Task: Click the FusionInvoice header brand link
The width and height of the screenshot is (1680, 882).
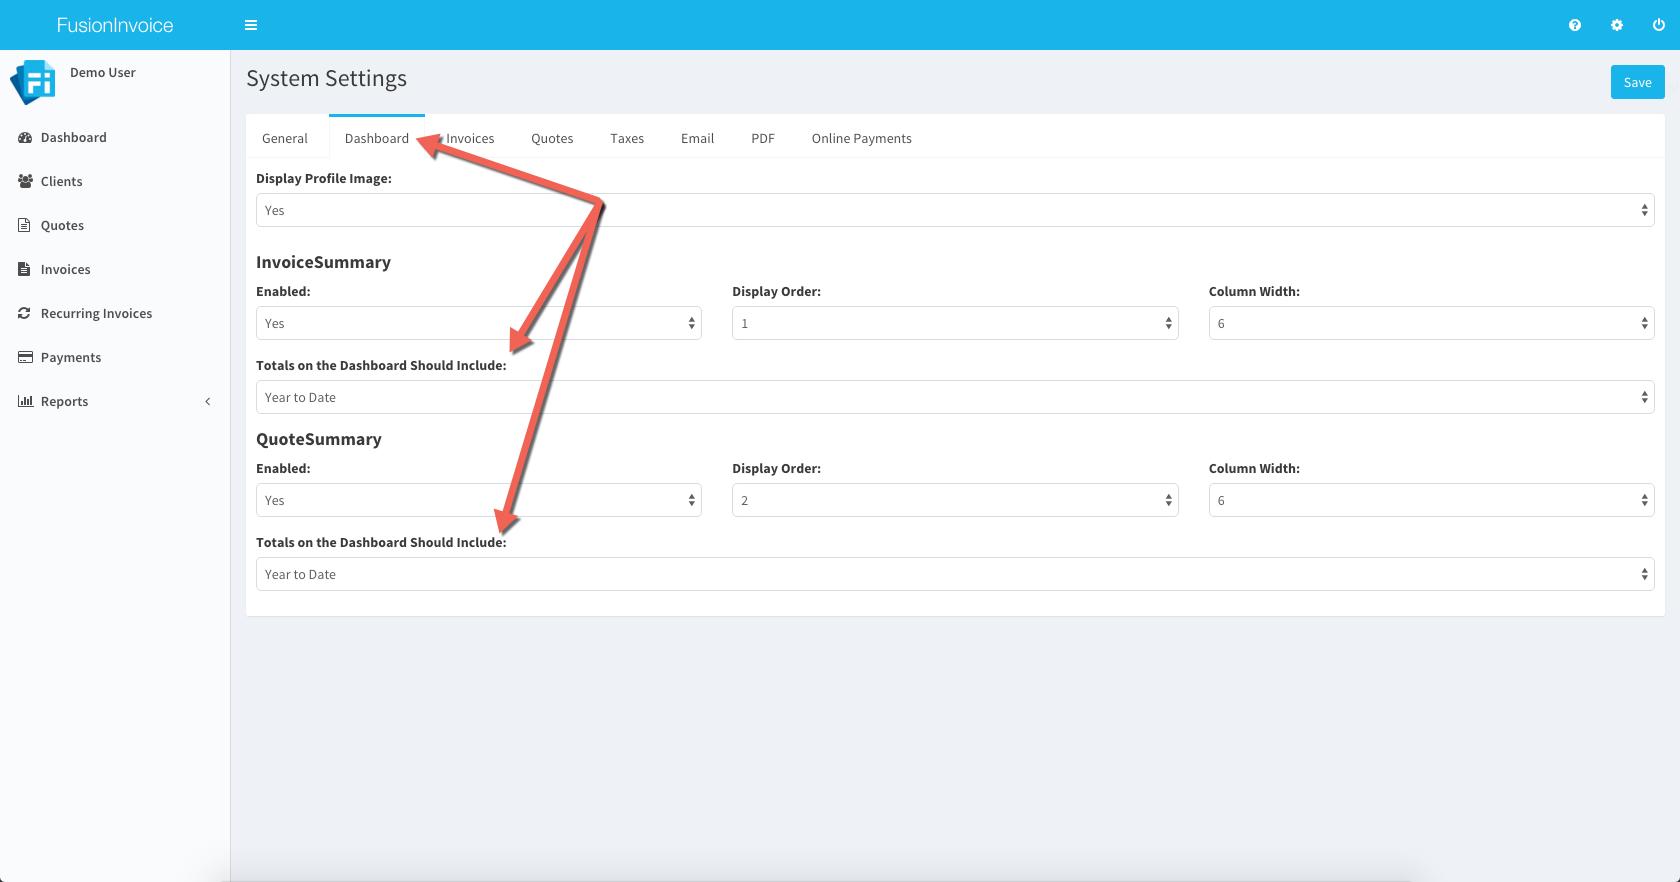Action: [115, 25]
